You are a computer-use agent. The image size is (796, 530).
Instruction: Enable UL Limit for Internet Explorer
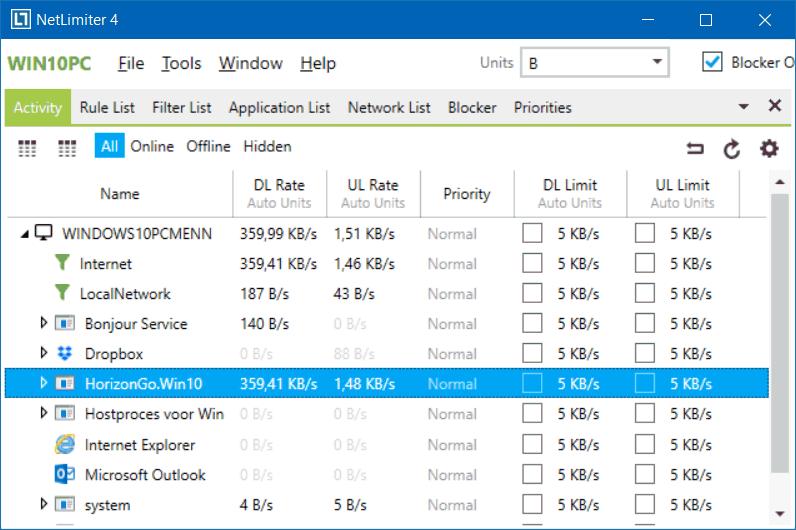[x=645, y=444]
